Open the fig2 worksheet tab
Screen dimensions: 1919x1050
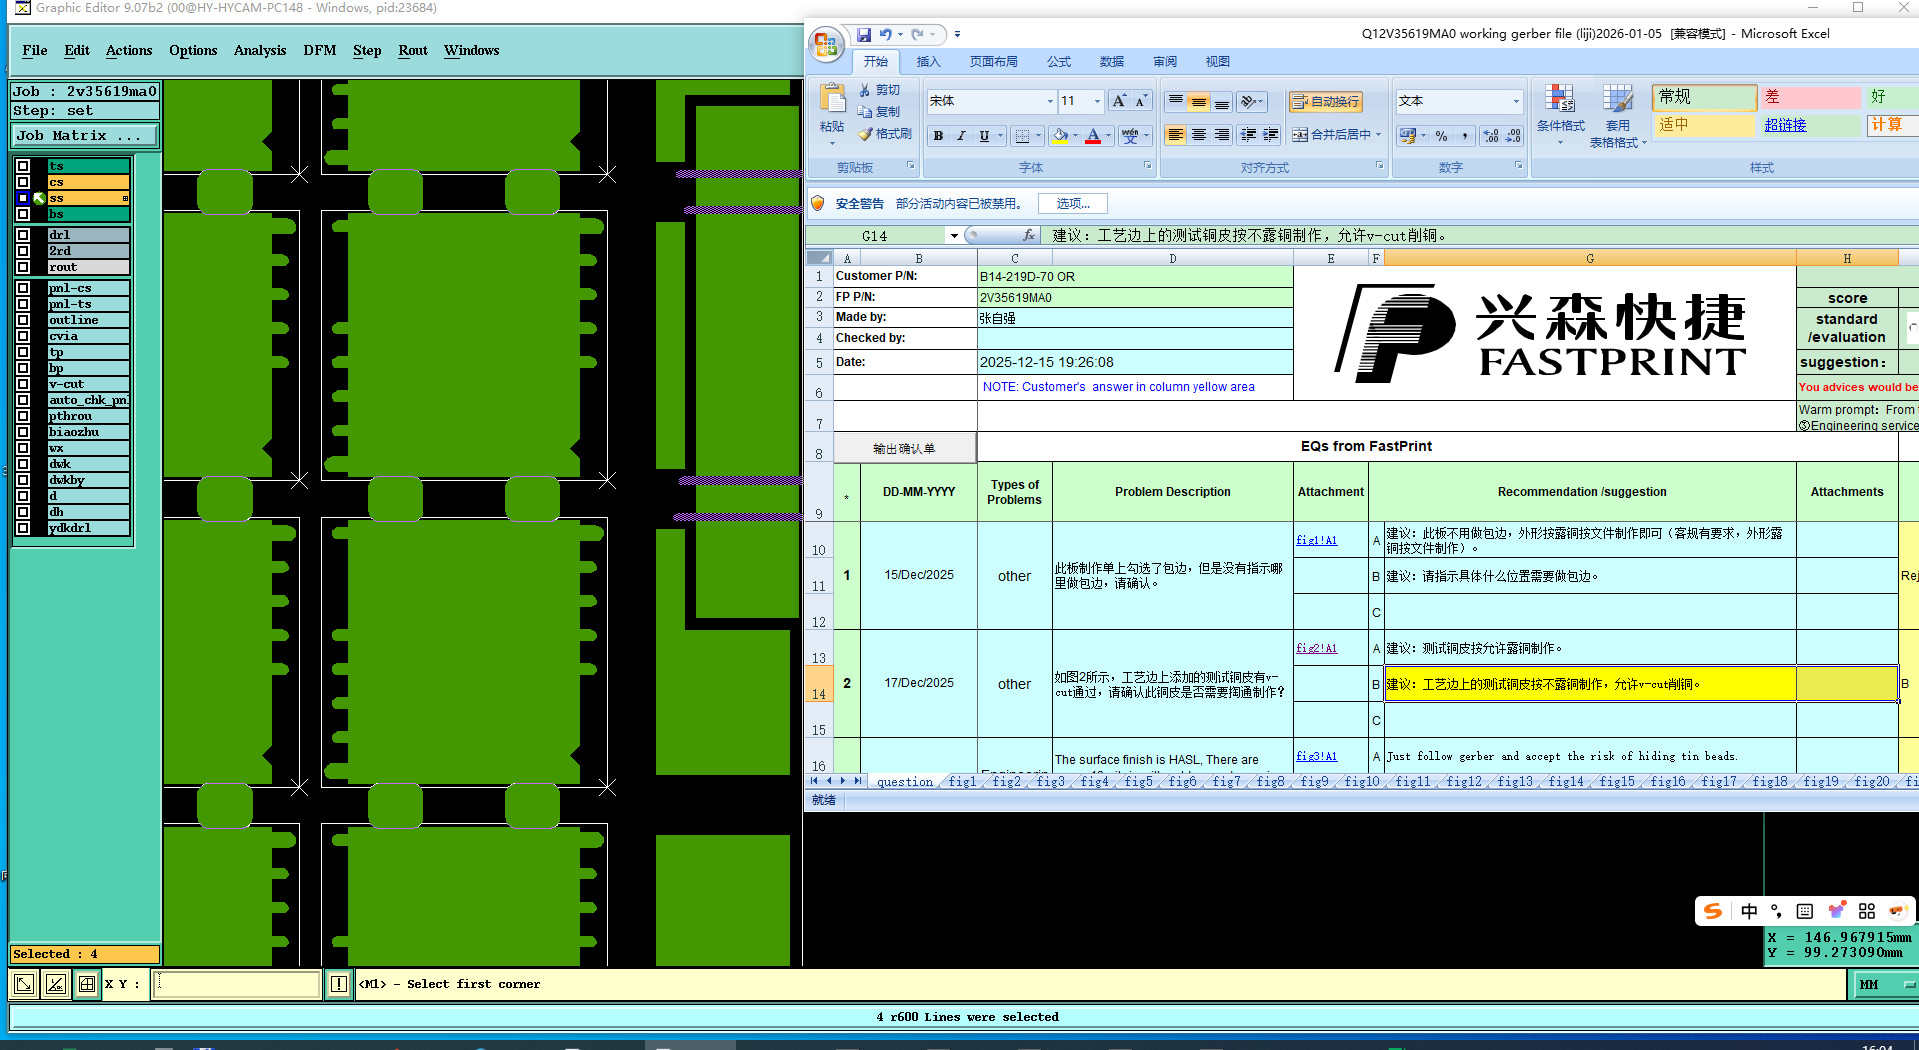[x=1006, y=782]
